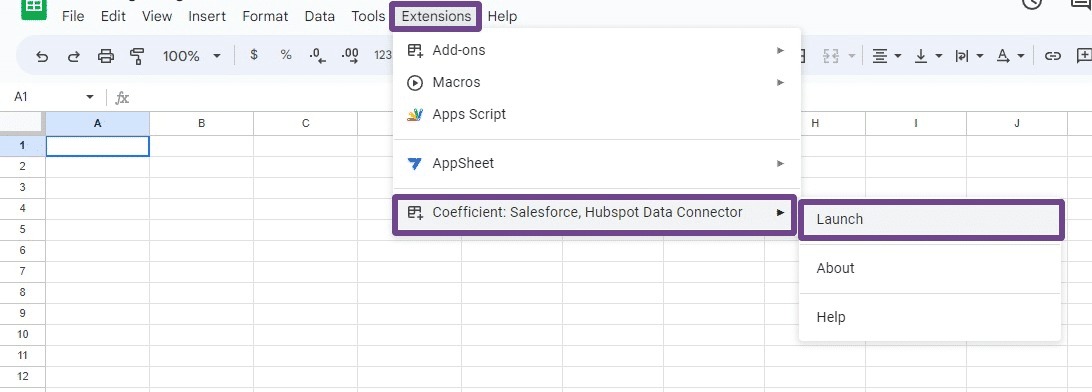Click the Undo arrow icon
This screenshot has width=1092, height=392.
point(42,56)
